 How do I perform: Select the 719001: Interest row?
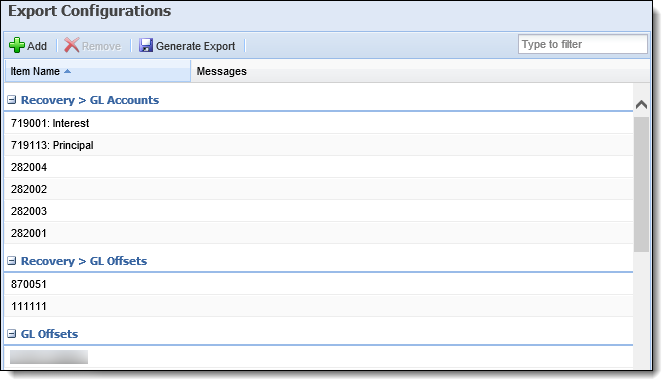pos(319,123)
